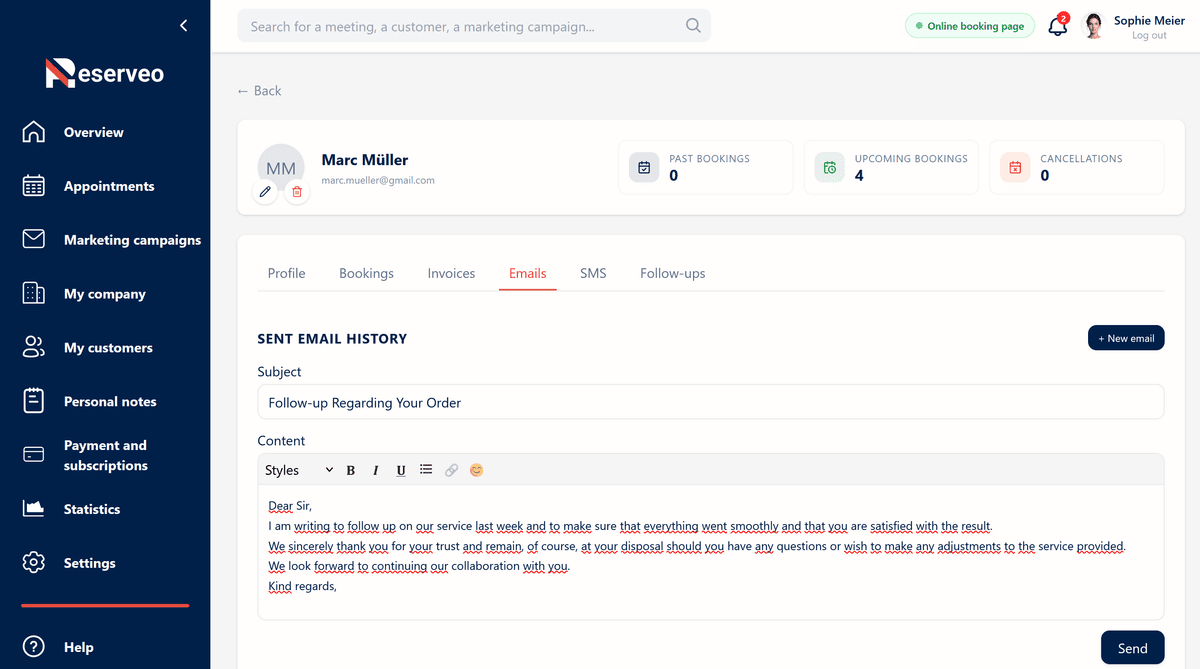The image size is (1200, 669).
Task: Click the Personal notes clipboard icon
Action: tap(34, 401)
